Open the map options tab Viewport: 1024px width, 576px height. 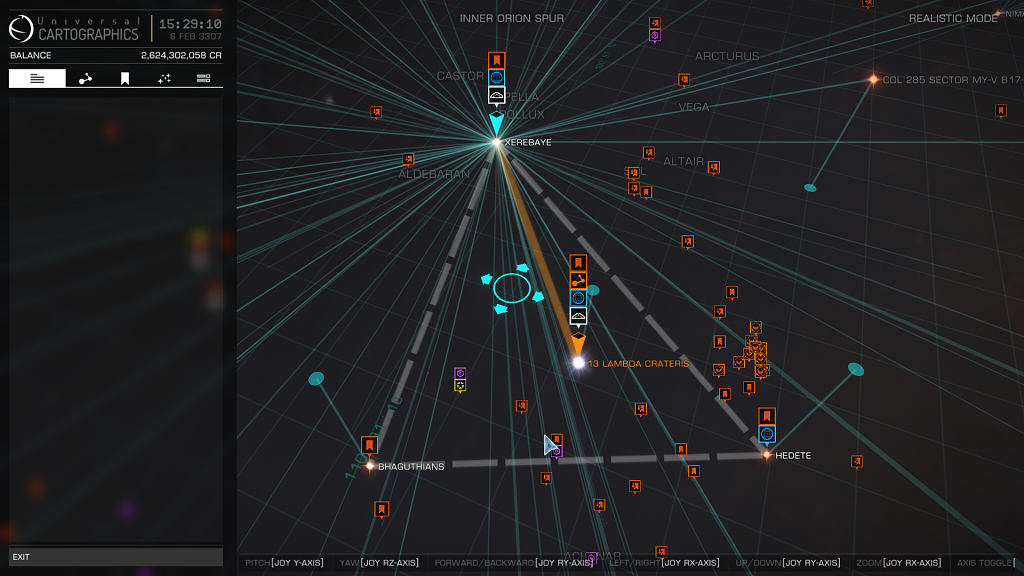203,78
